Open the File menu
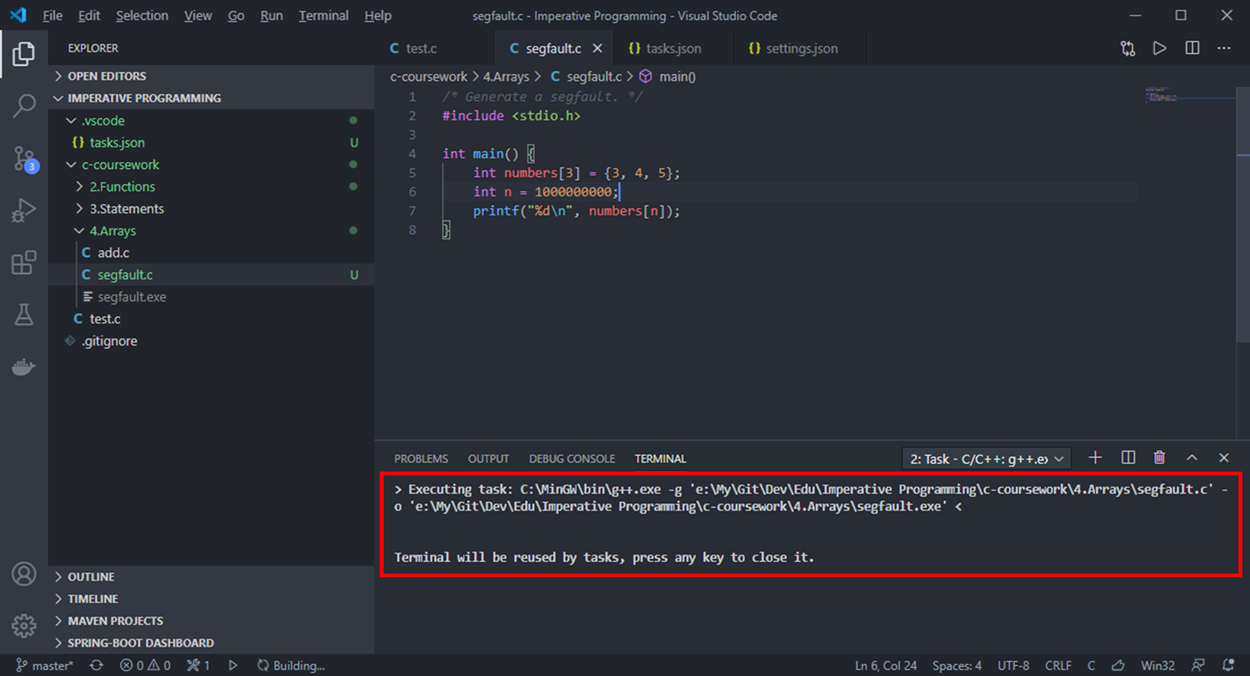The image size is (1250, 676). tap(52, 16)
